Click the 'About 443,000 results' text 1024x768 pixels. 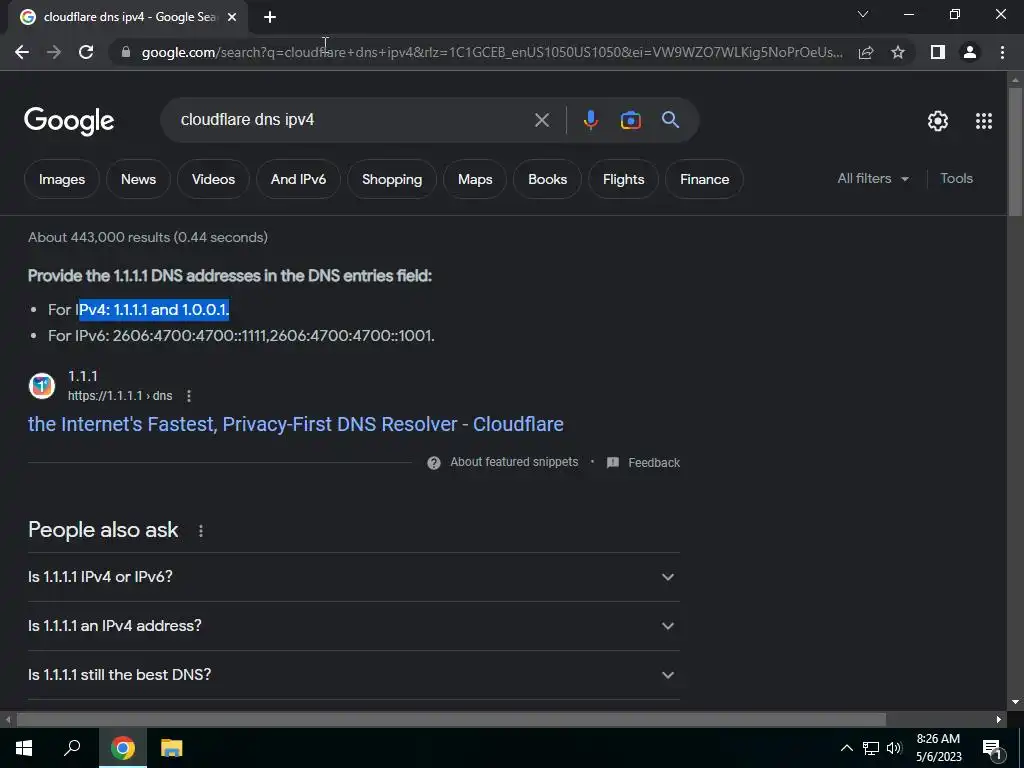148,237
